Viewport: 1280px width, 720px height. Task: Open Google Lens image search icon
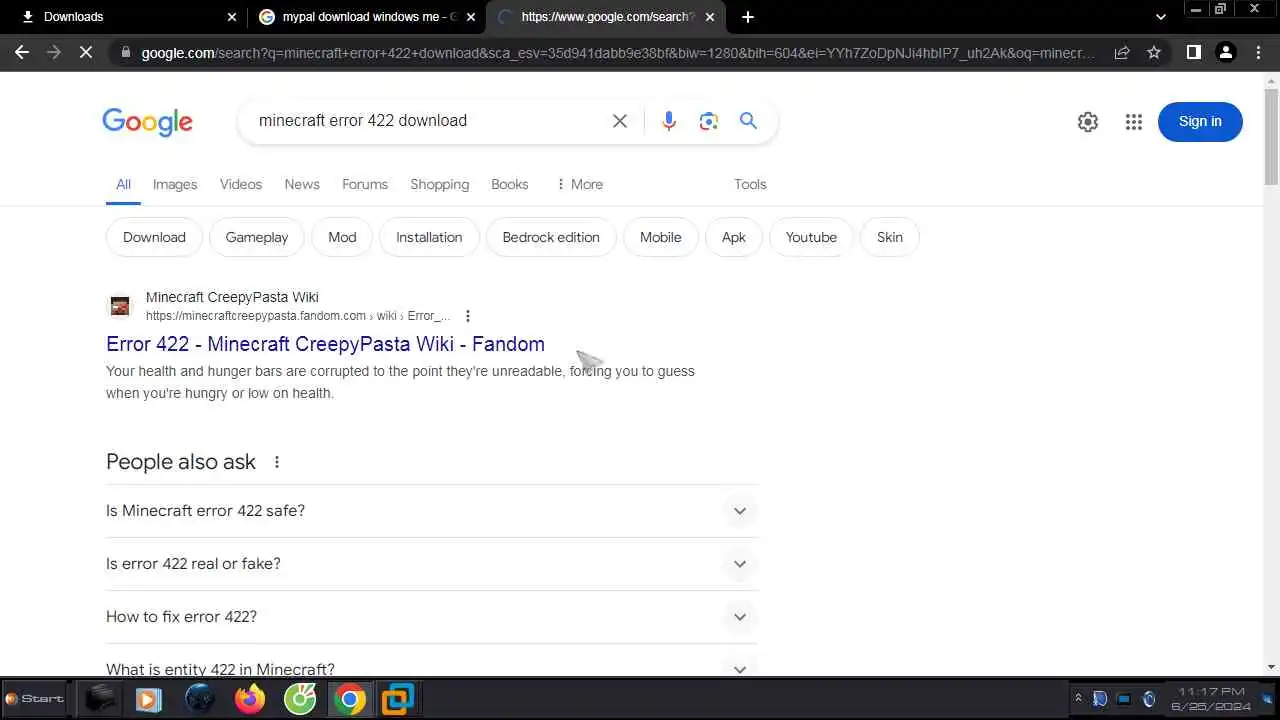coord(709,121)
